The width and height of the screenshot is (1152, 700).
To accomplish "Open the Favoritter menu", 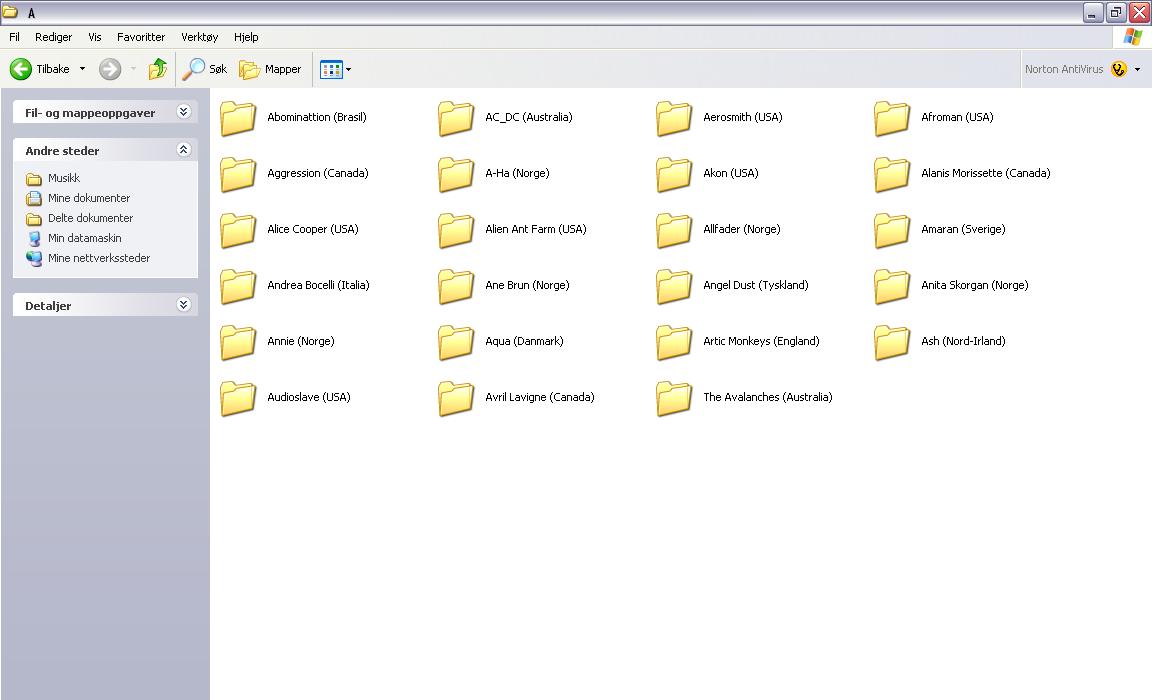I will click(141, 37).
